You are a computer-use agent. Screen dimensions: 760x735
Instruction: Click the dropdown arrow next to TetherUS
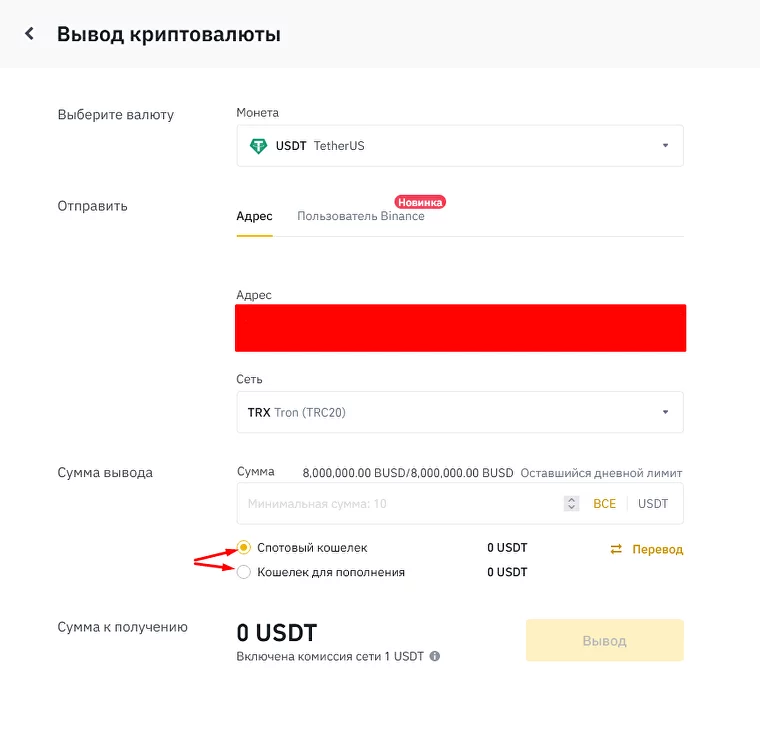665,146
